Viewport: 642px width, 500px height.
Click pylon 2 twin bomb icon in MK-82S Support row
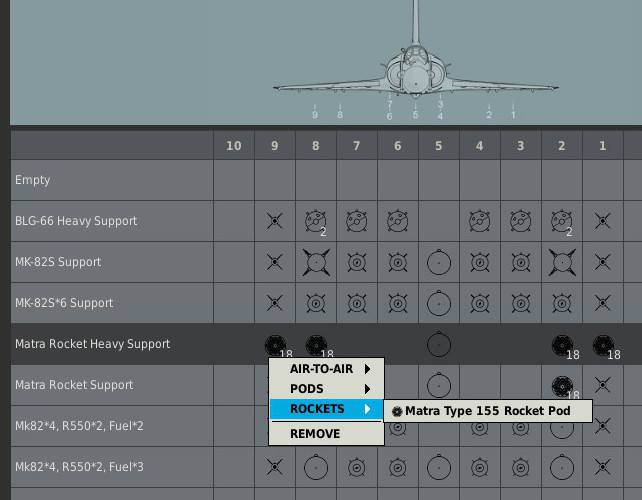tap(562, 262)
